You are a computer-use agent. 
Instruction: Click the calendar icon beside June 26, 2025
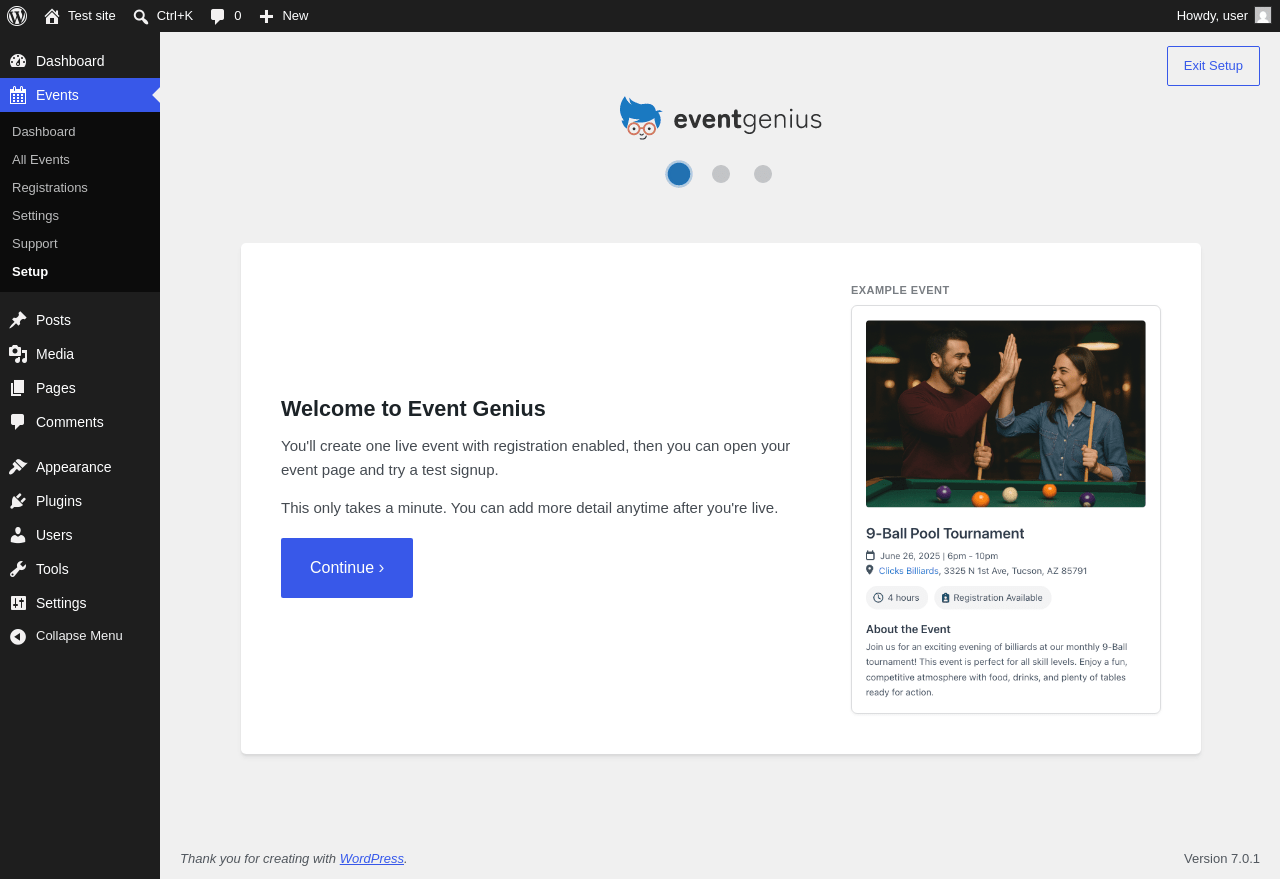870,555
